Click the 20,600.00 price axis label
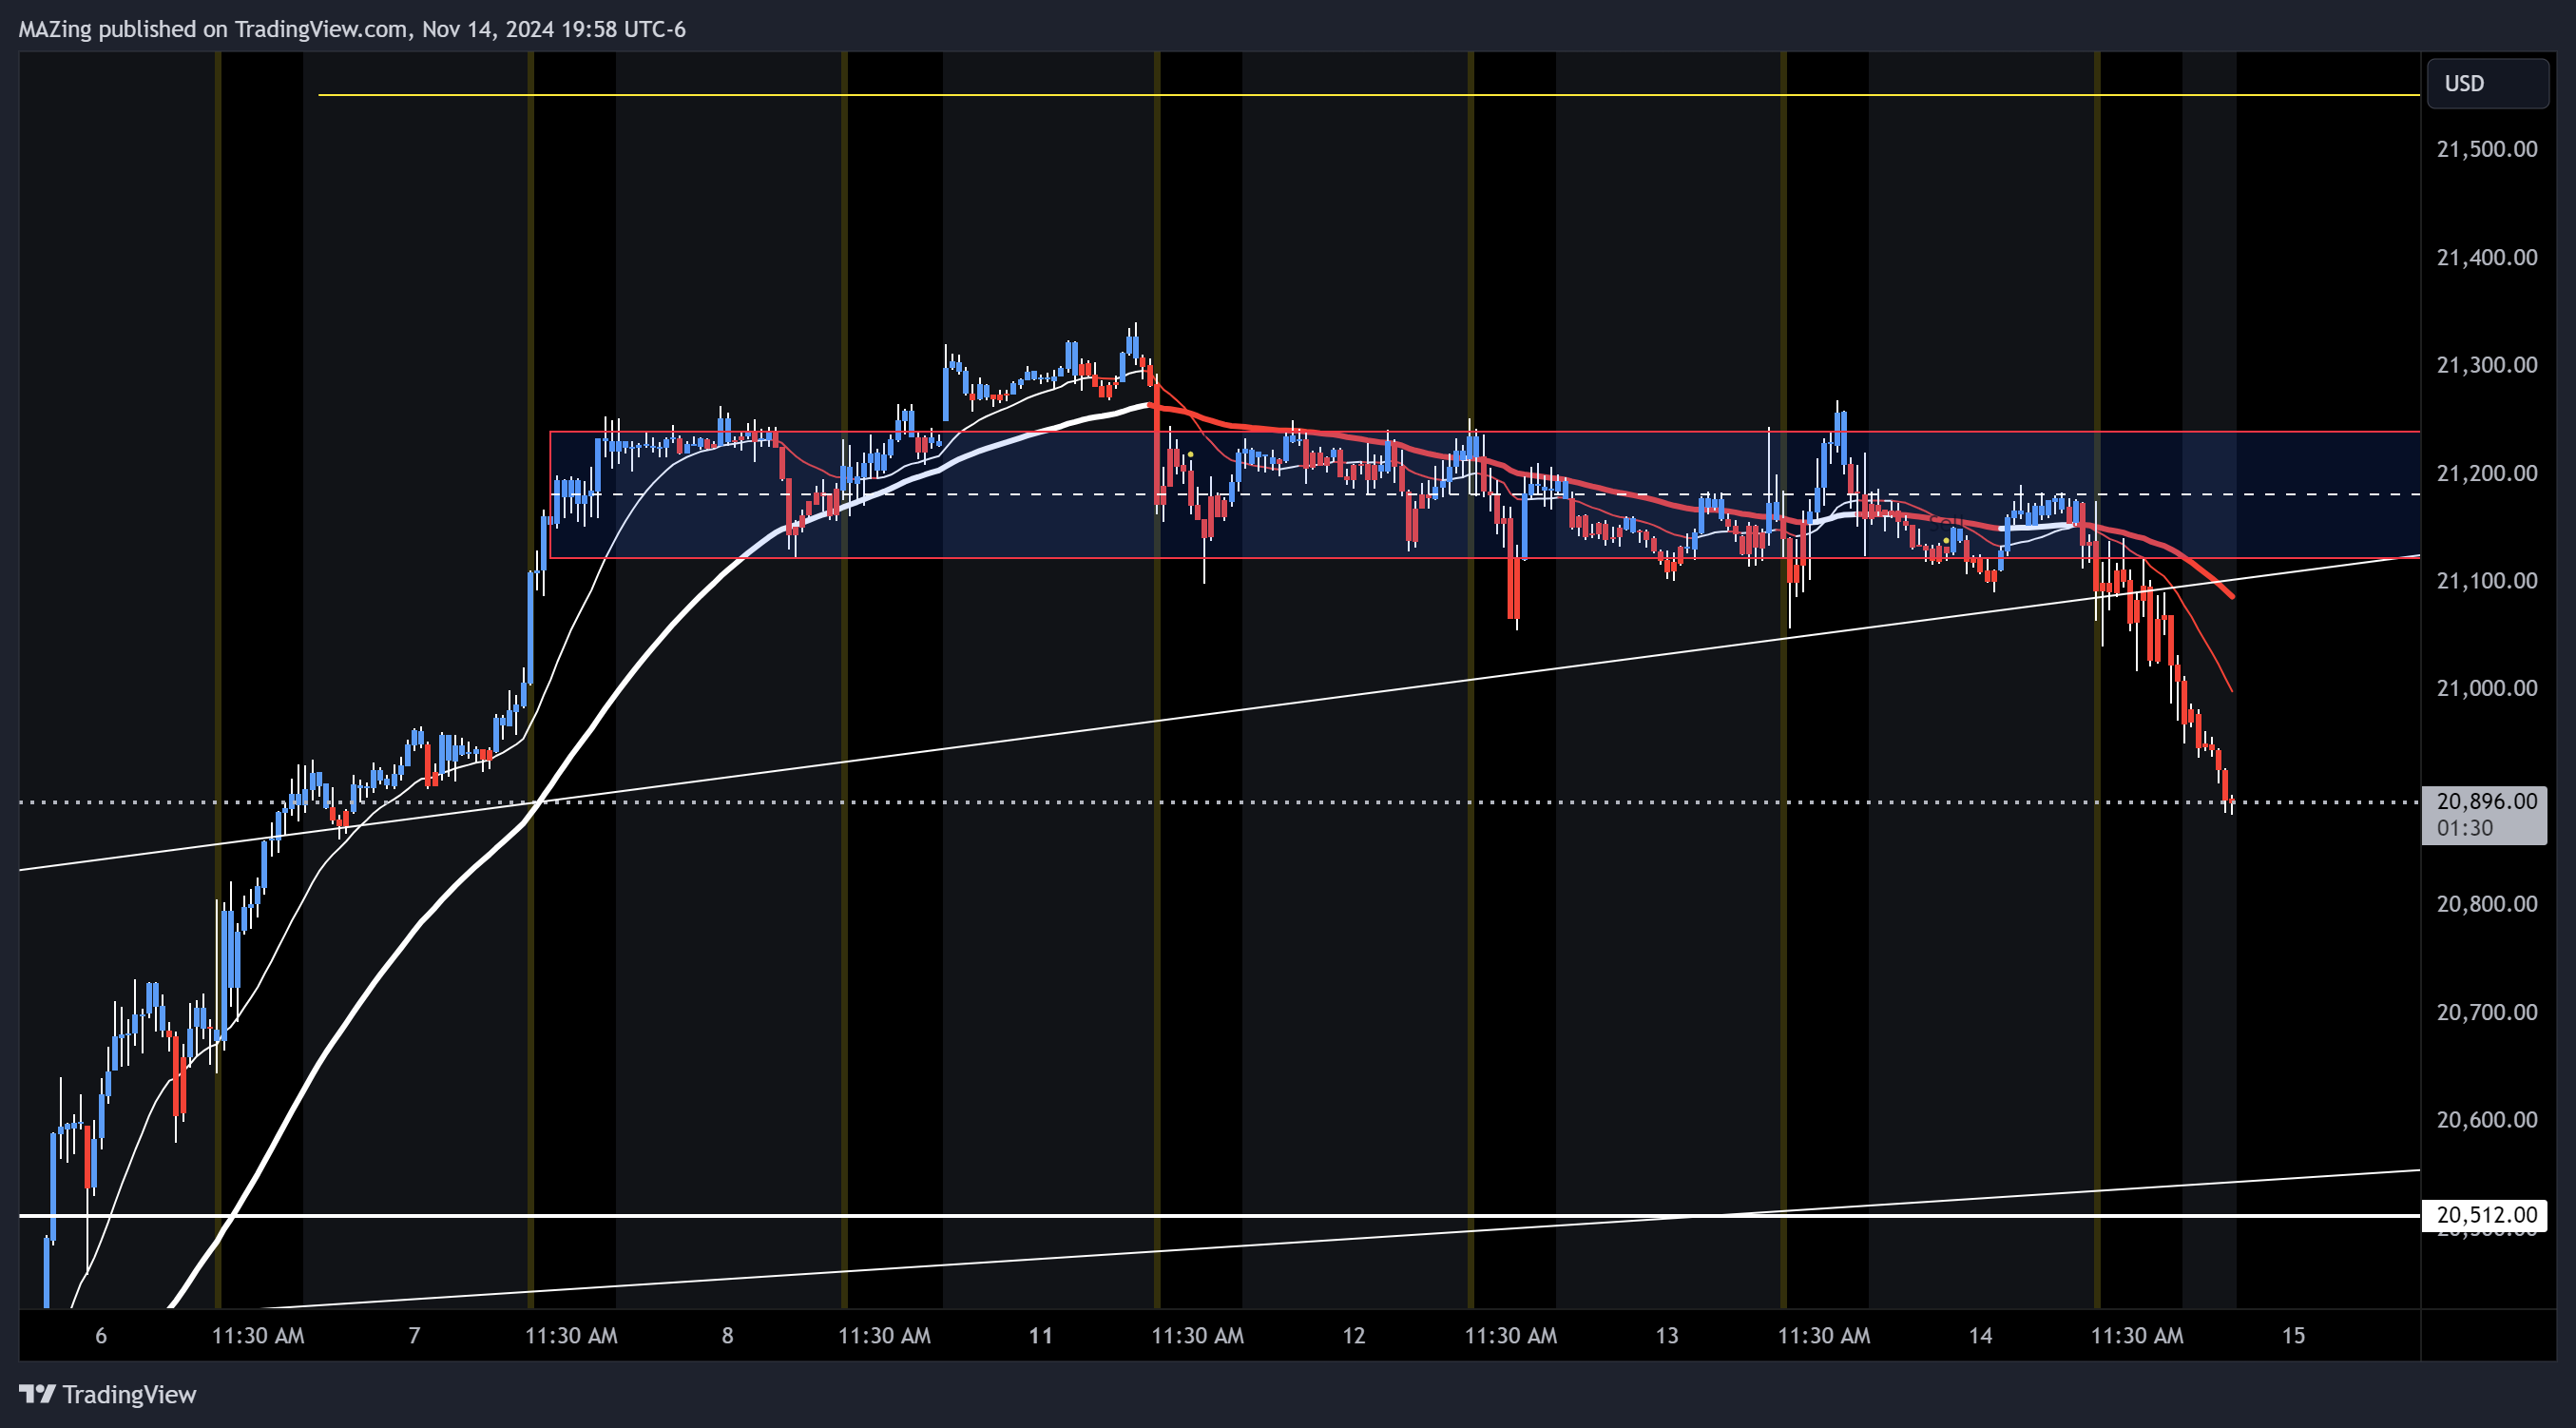Screen dimensions: 2576x1428 pyautogui.click(x=2486, y=1119)
